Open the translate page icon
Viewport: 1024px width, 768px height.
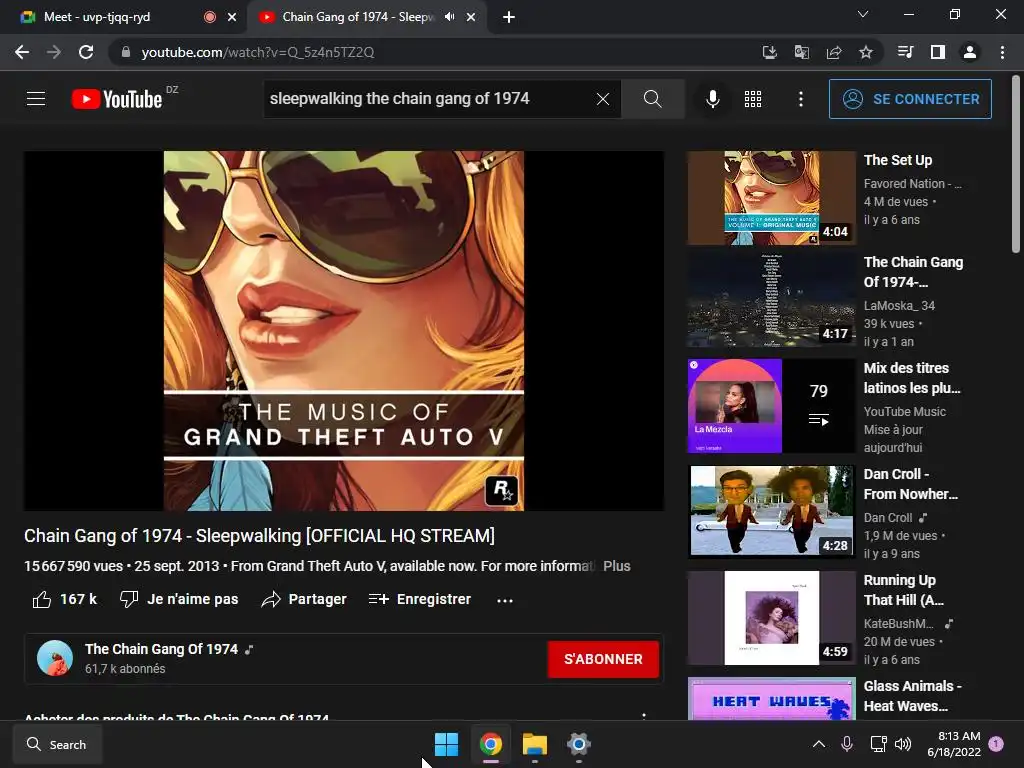click(x=802, y=52)
